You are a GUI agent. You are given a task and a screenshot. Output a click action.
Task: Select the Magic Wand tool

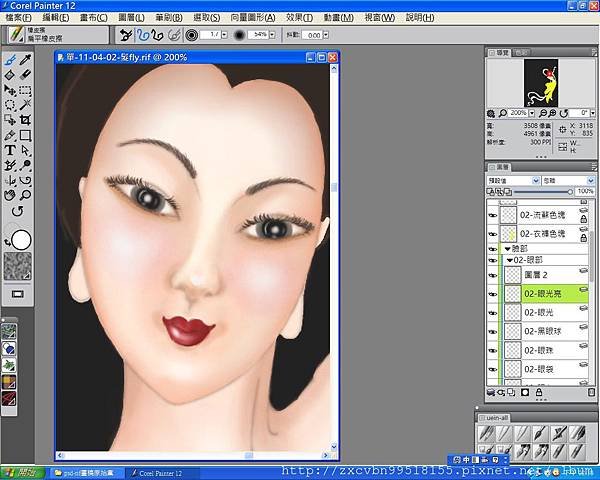point(25,105)
